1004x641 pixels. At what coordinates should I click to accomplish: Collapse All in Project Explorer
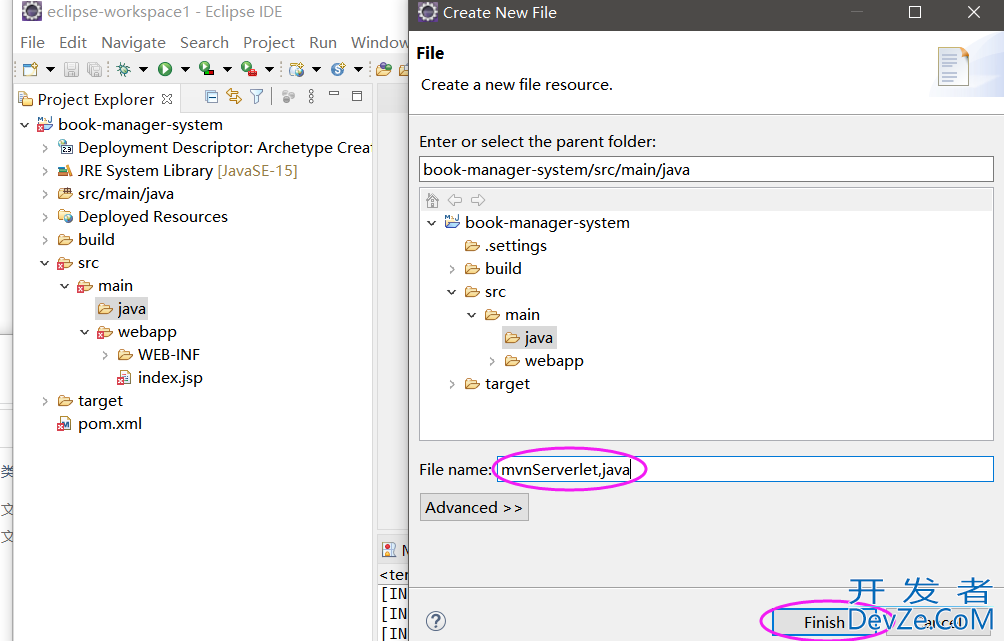pyautogui.click(x=211, y=97)
